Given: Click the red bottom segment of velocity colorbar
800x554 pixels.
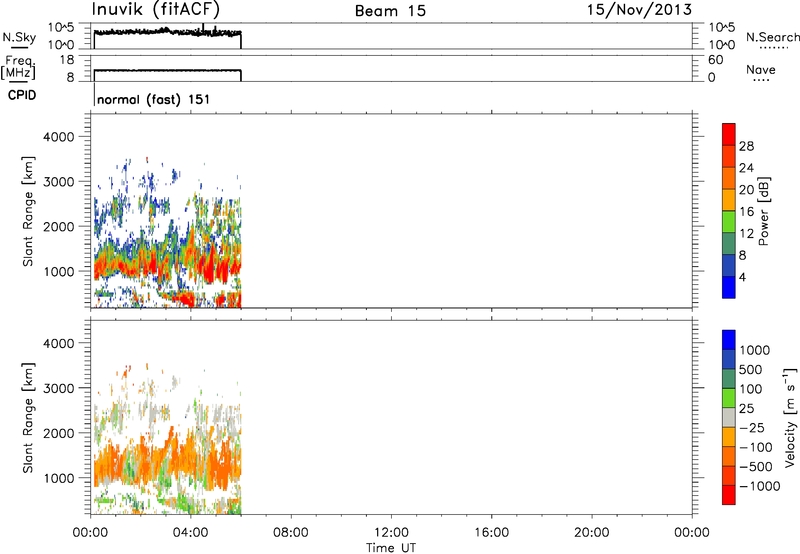Looking at the screenshot, I should 729,495.
